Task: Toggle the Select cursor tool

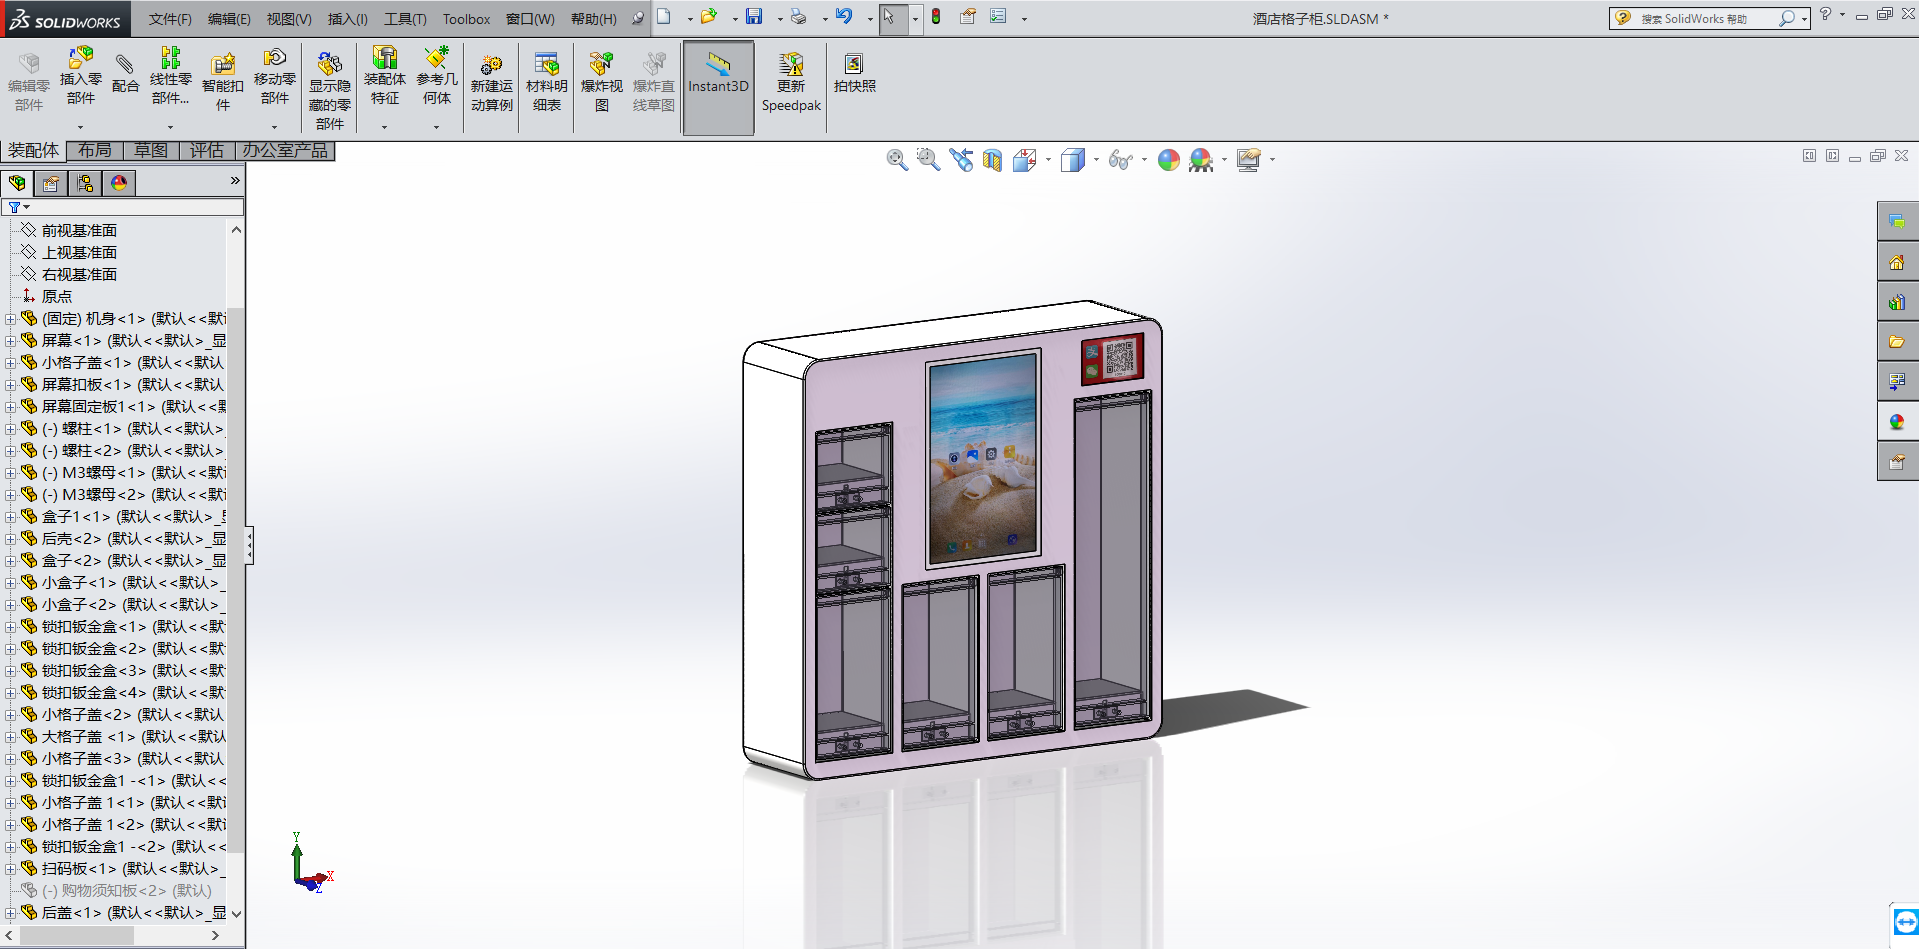Action: 890,17
